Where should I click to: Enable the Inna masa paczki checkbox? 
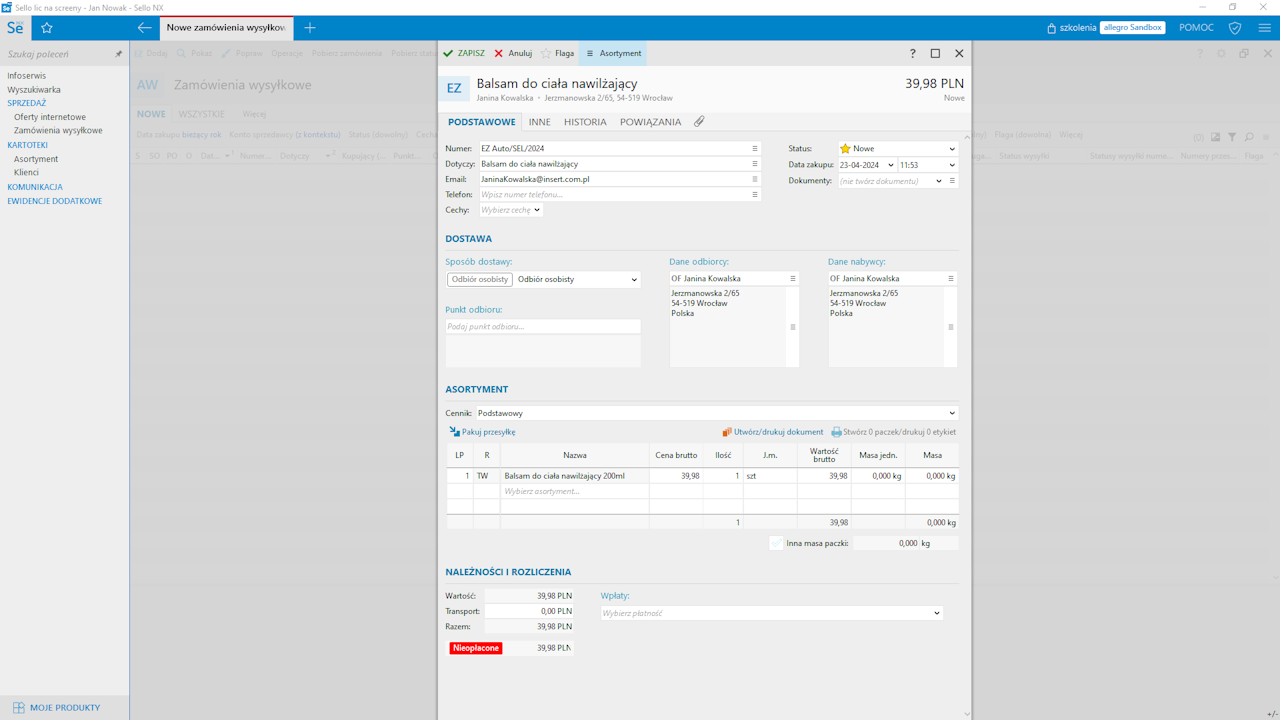(776, 543)
